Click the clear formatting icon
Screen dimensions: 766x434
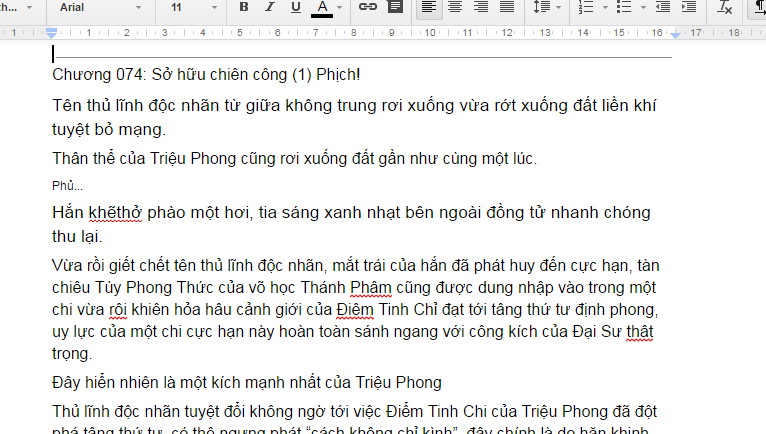726,8
